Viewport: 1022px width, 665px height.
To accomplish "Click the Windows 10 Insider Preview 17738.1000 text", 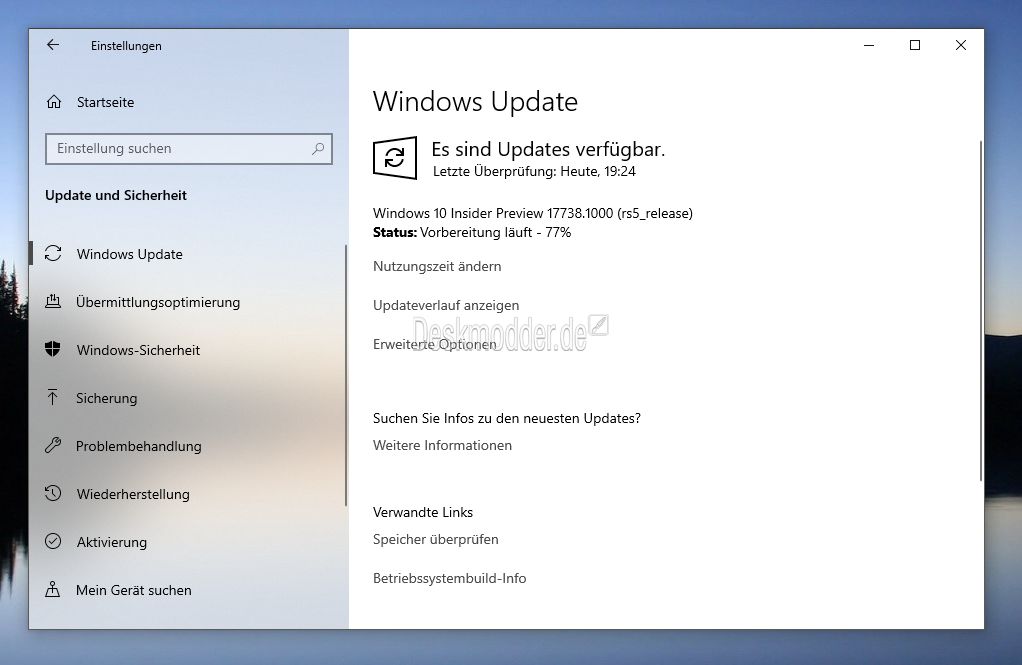I will tap(533, 213).
